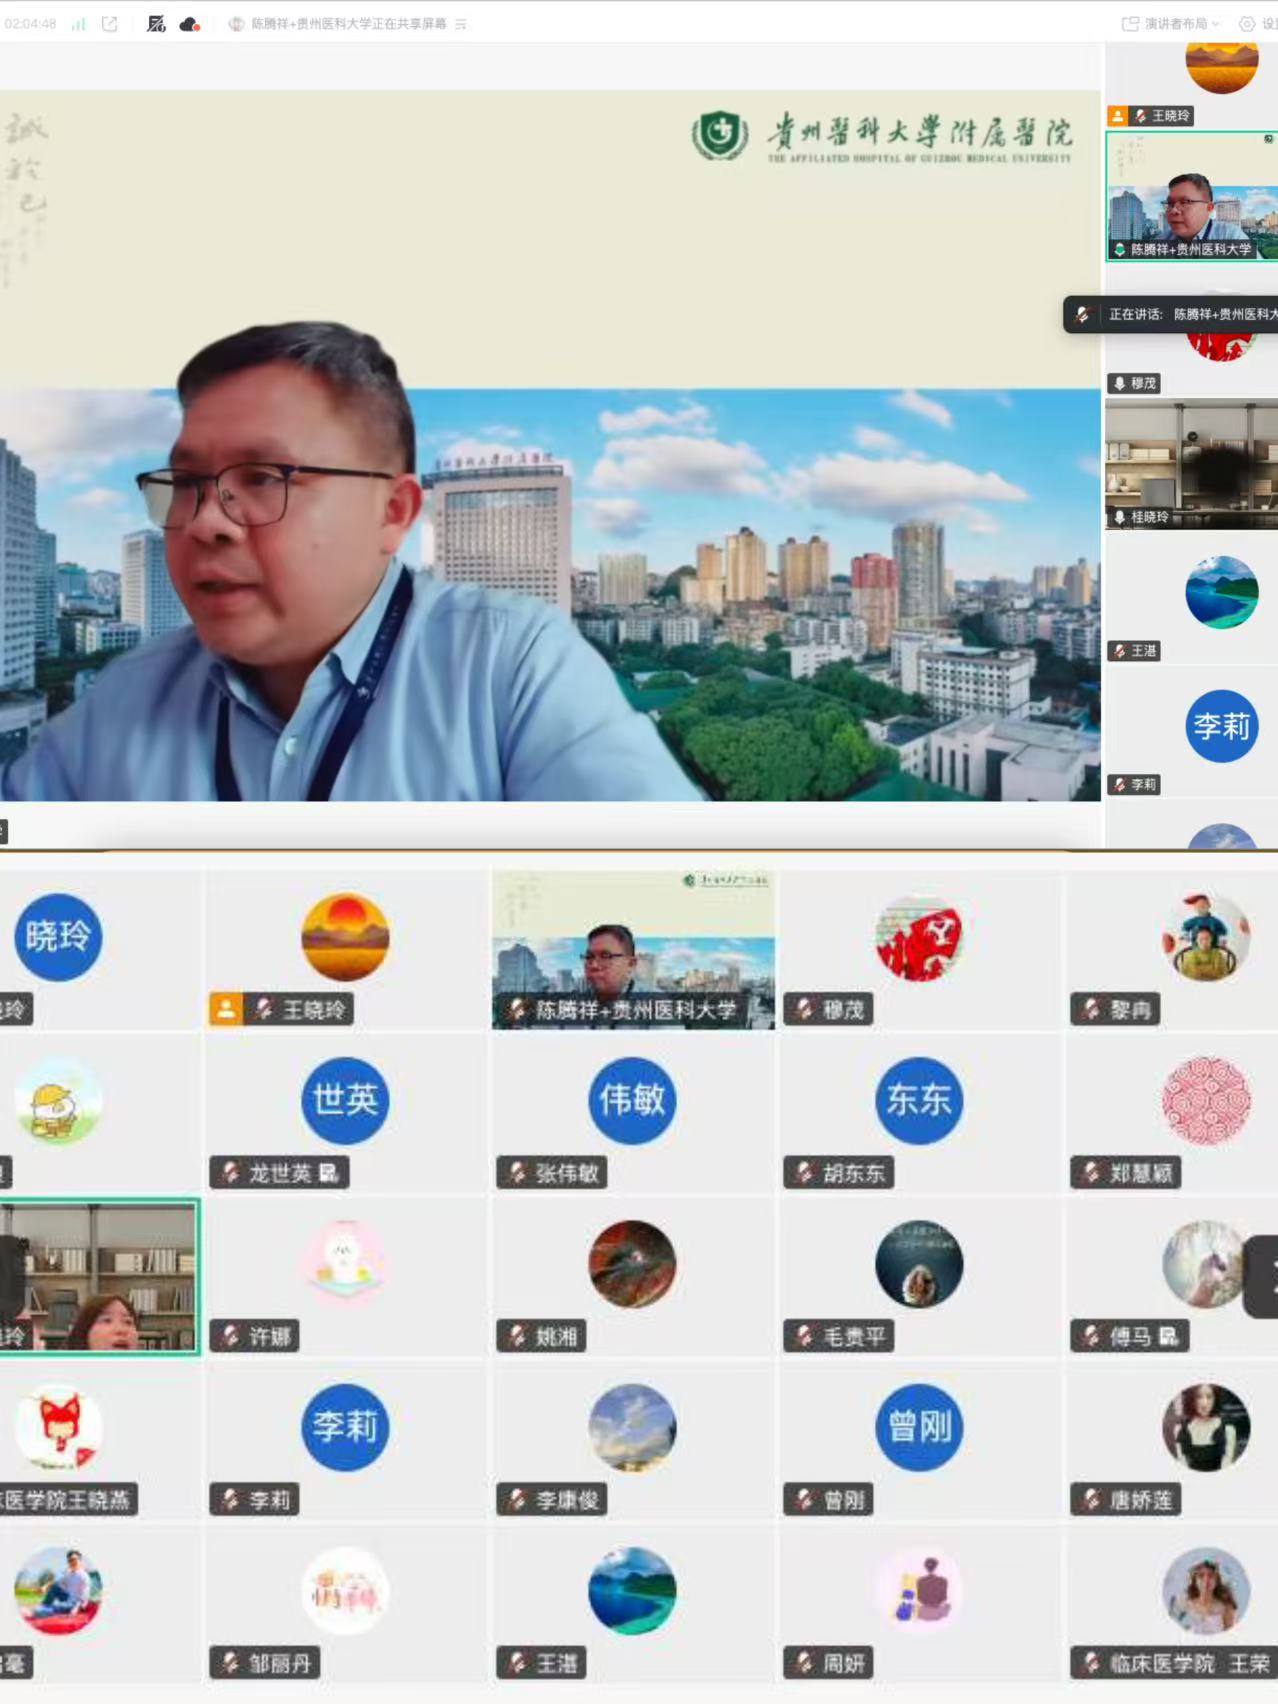Click the crossed-out document icon in top bar
This screenshot has width=1278, height=1704.
pos(156,24)
